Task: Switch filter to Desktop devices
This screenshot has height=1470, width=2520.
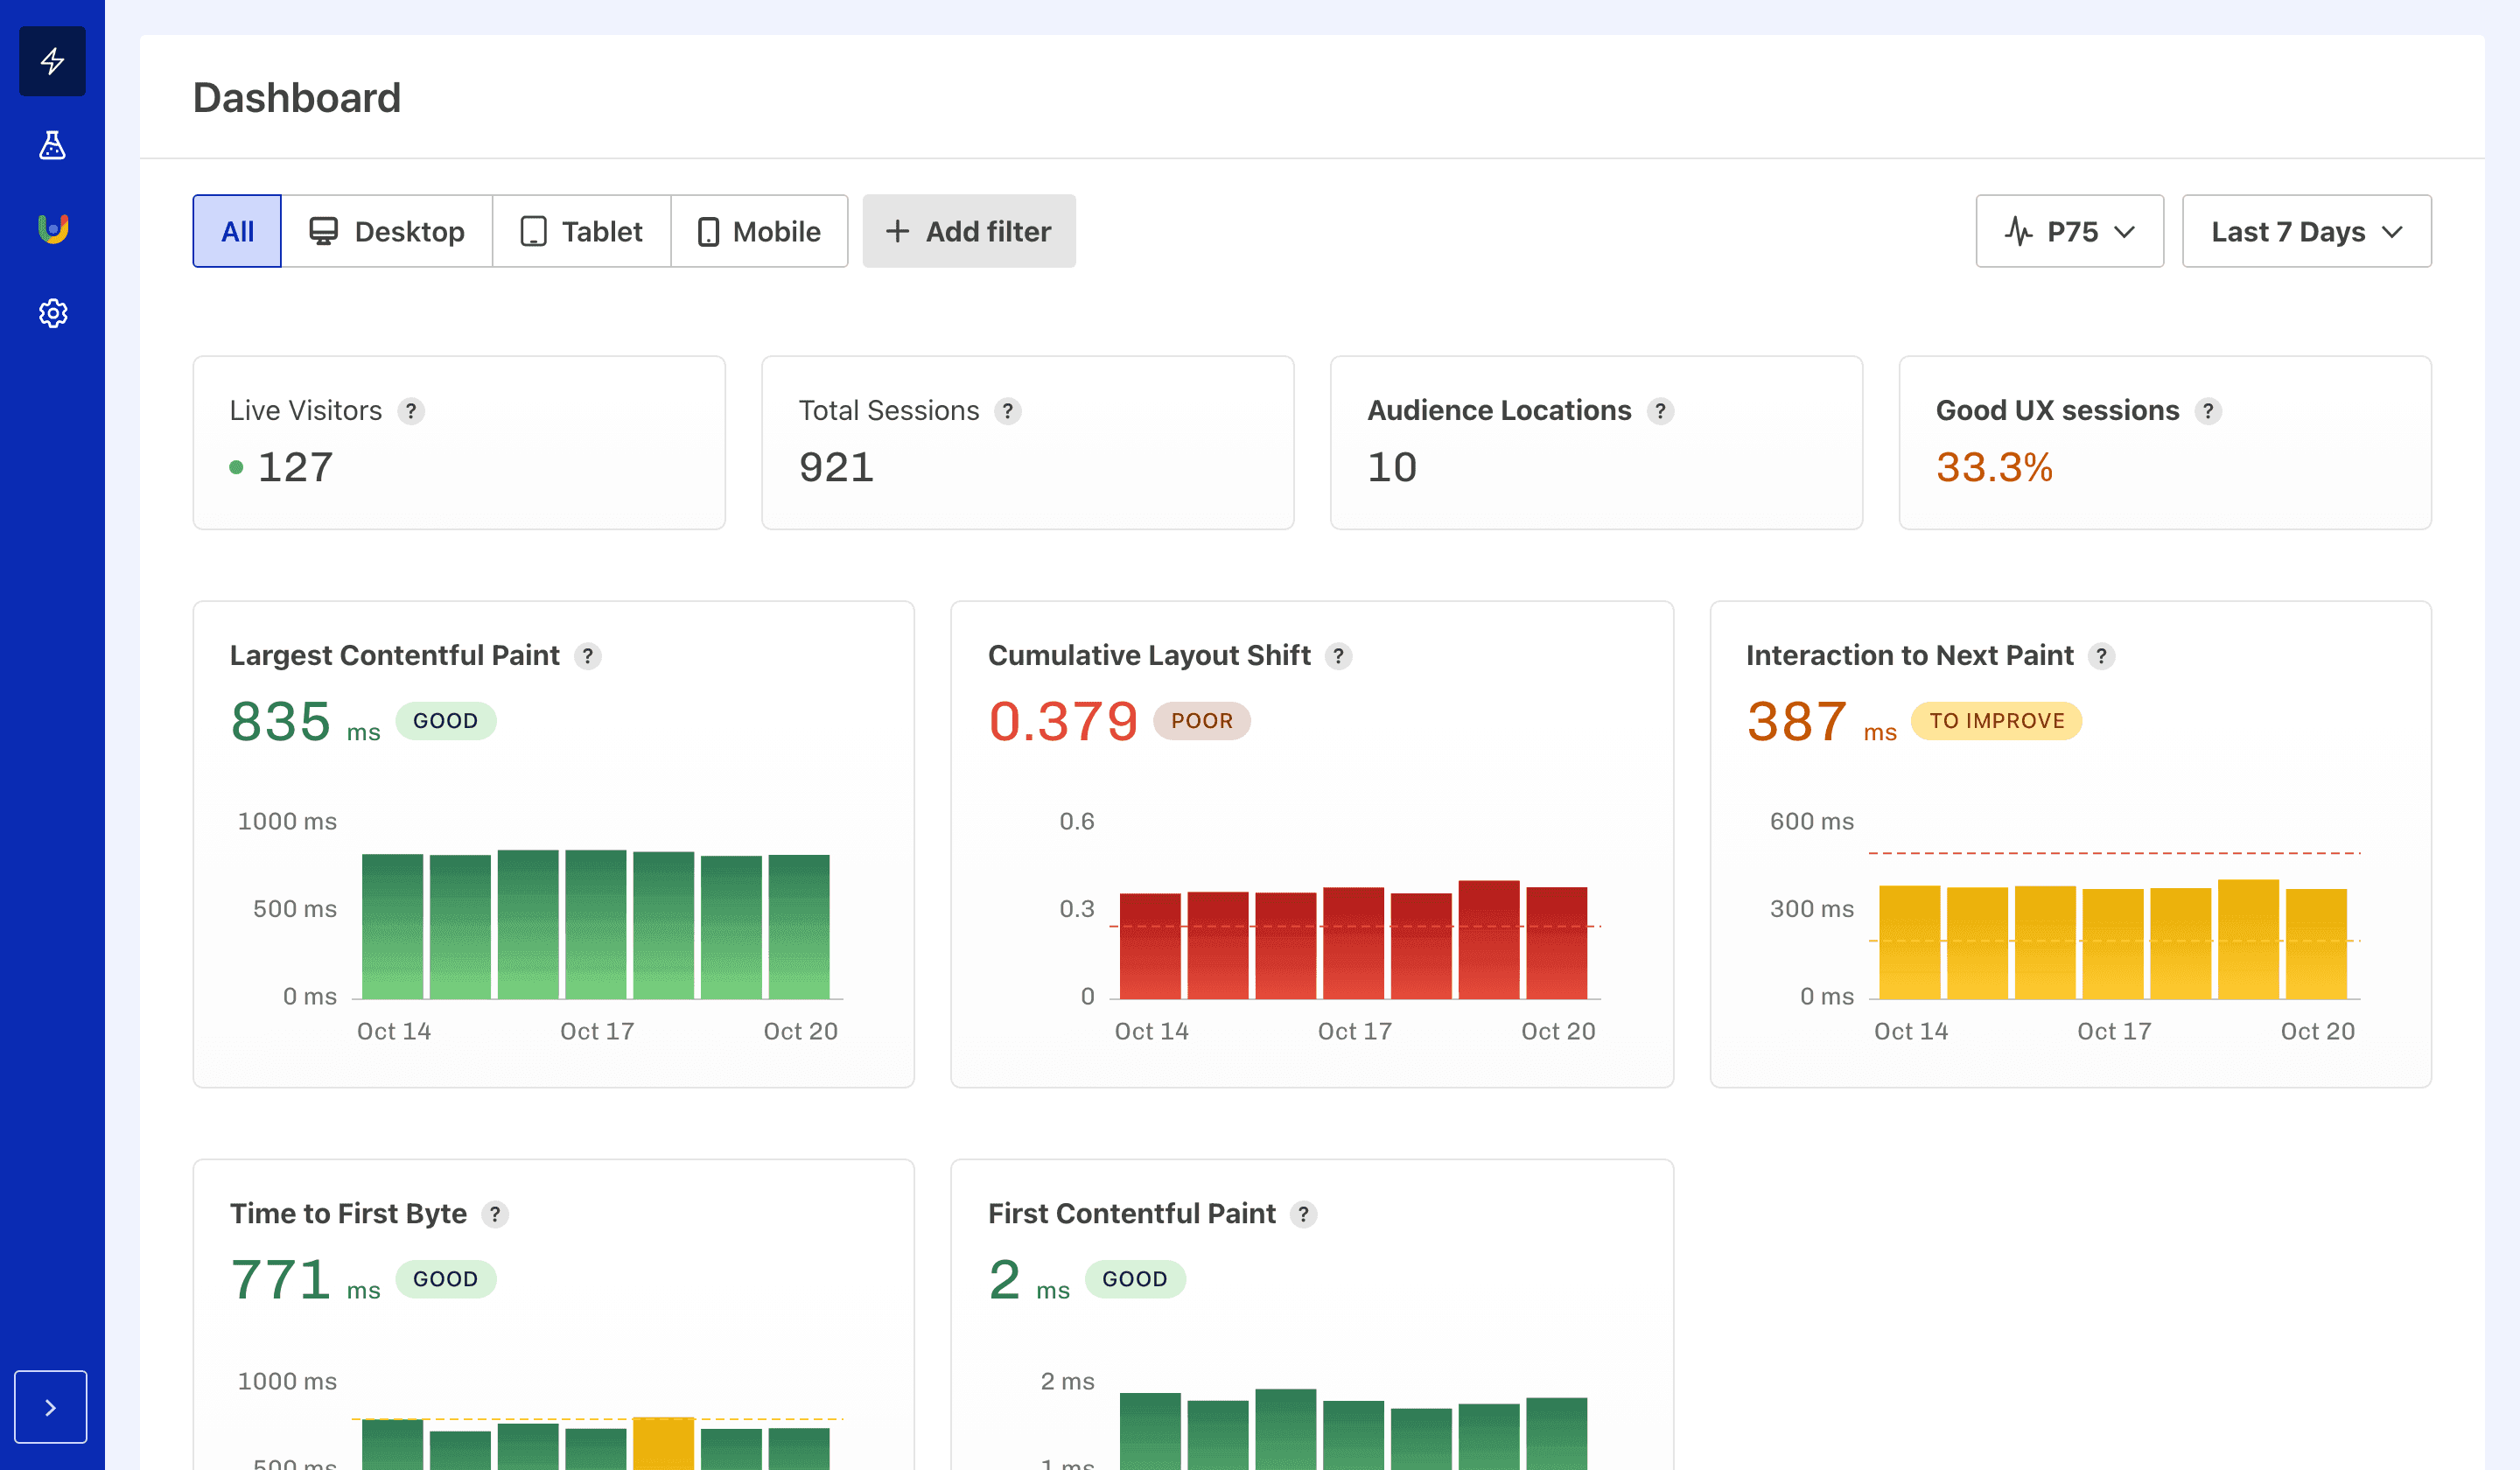Action: pos(387,231)
